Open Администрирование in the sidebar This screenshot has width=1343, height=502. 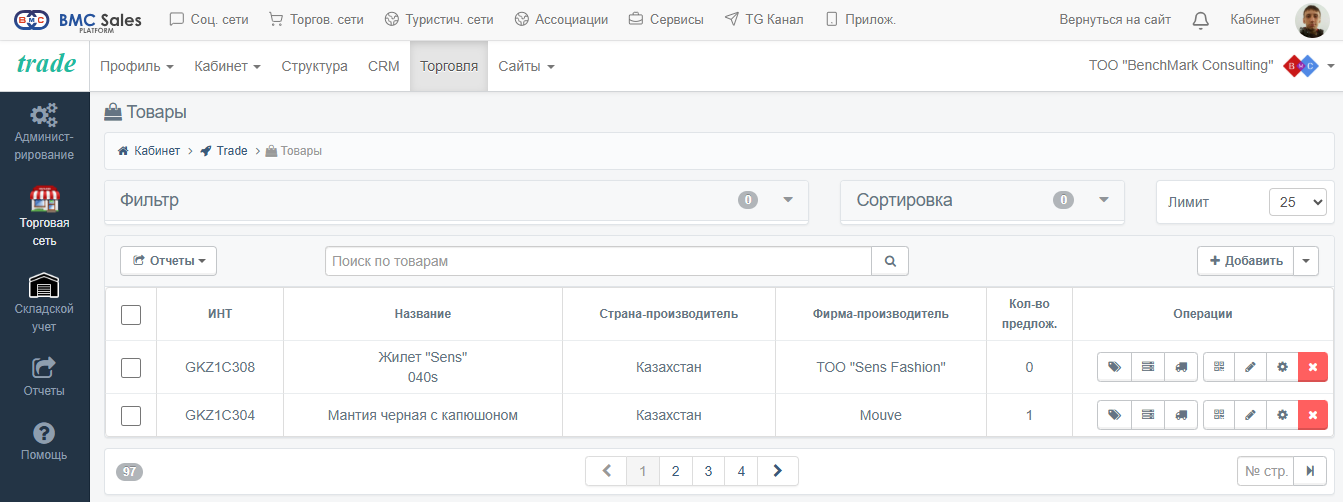click(x=44, y=131)
